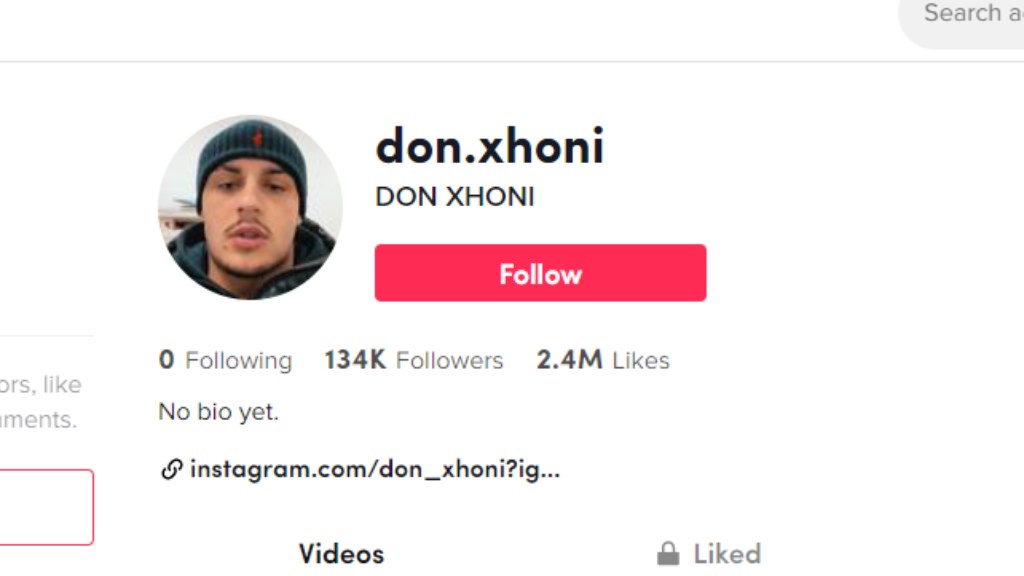The width and height of the screenshot is (1024, 576).
Task: Click the red Follow button
Action: click(x=540, y=273)
